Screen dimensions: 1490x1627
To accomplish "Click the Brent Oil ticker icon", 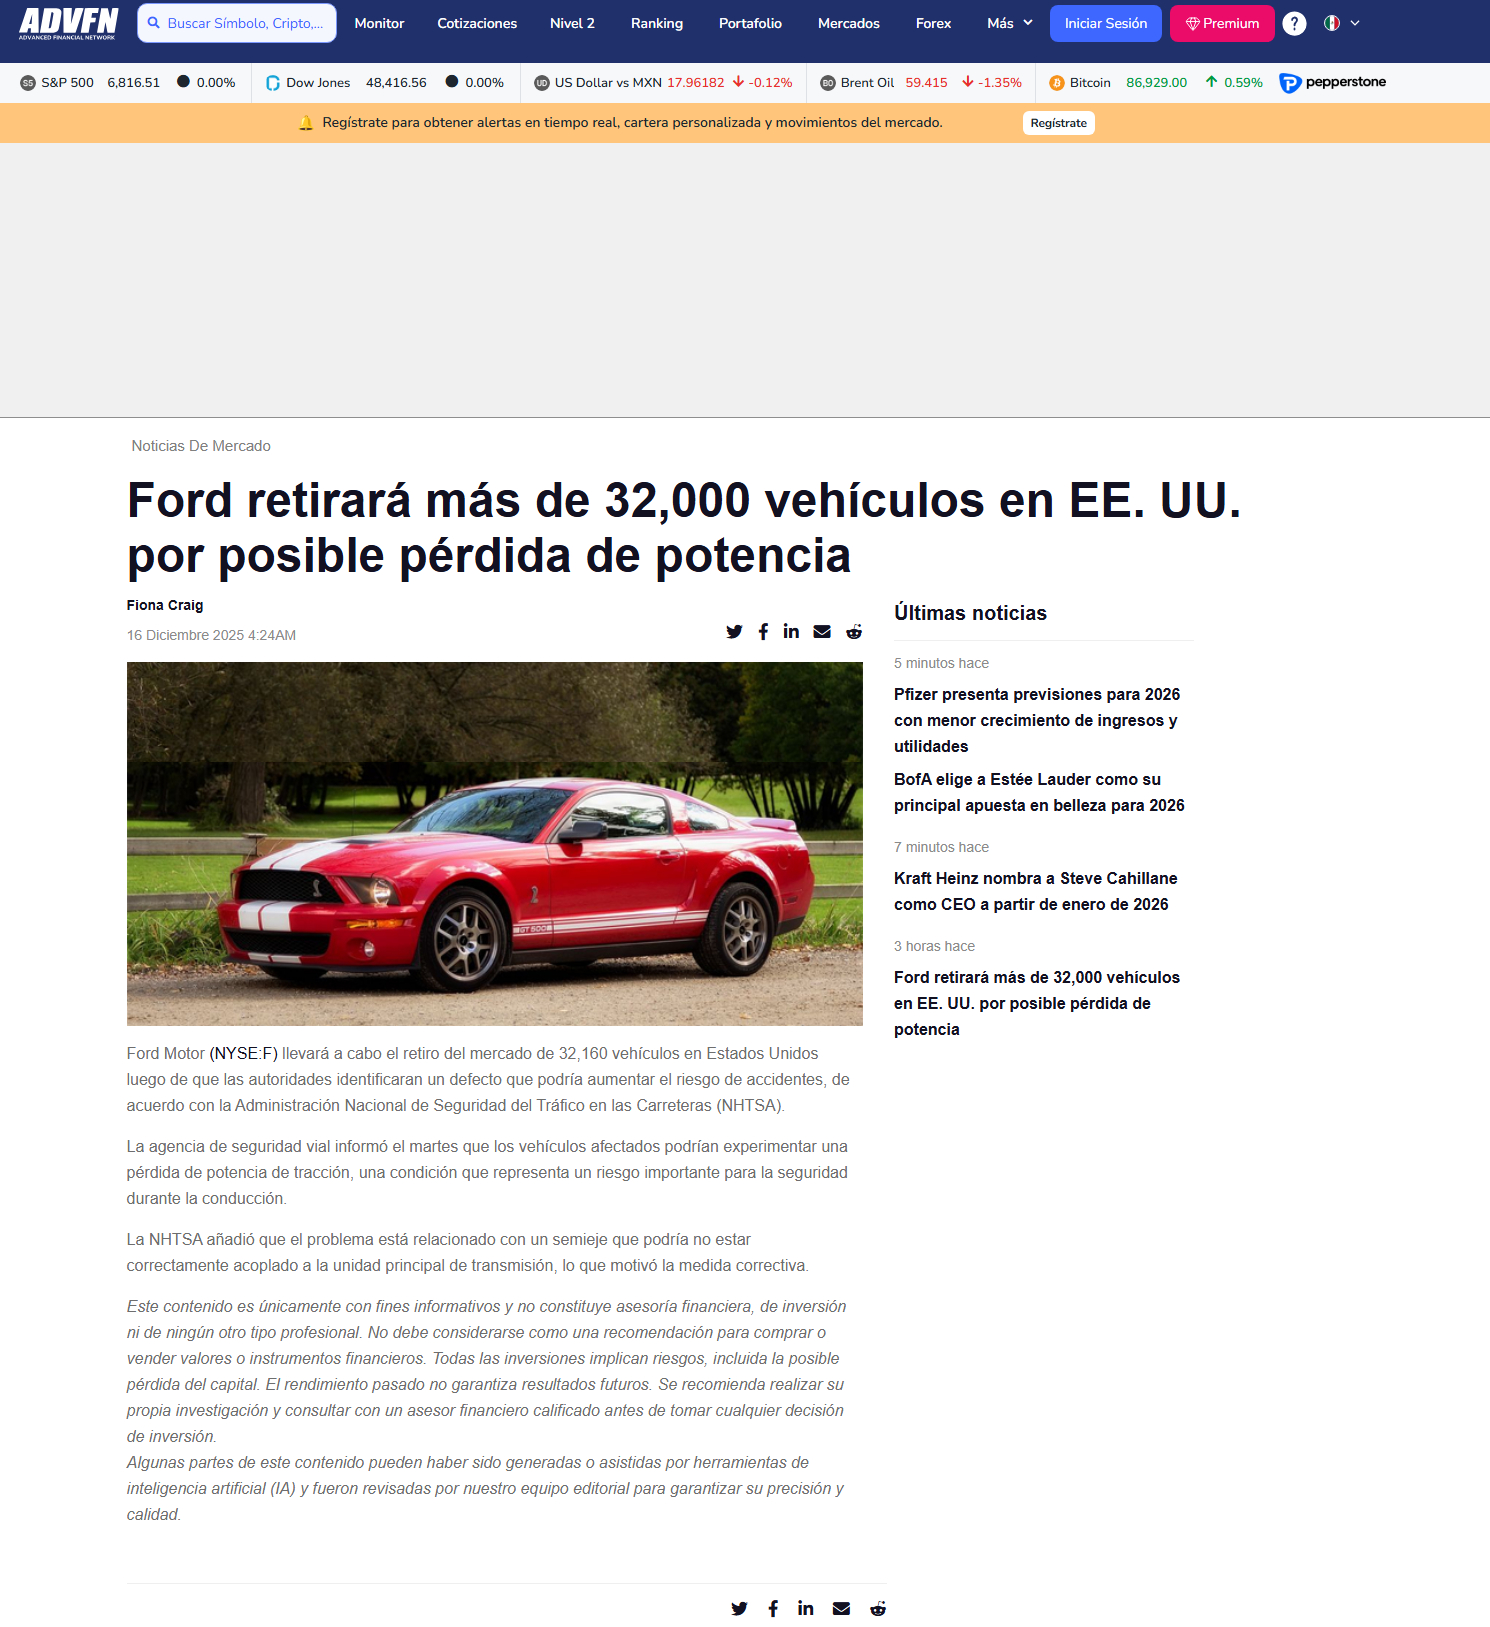I will pos(828,83).
